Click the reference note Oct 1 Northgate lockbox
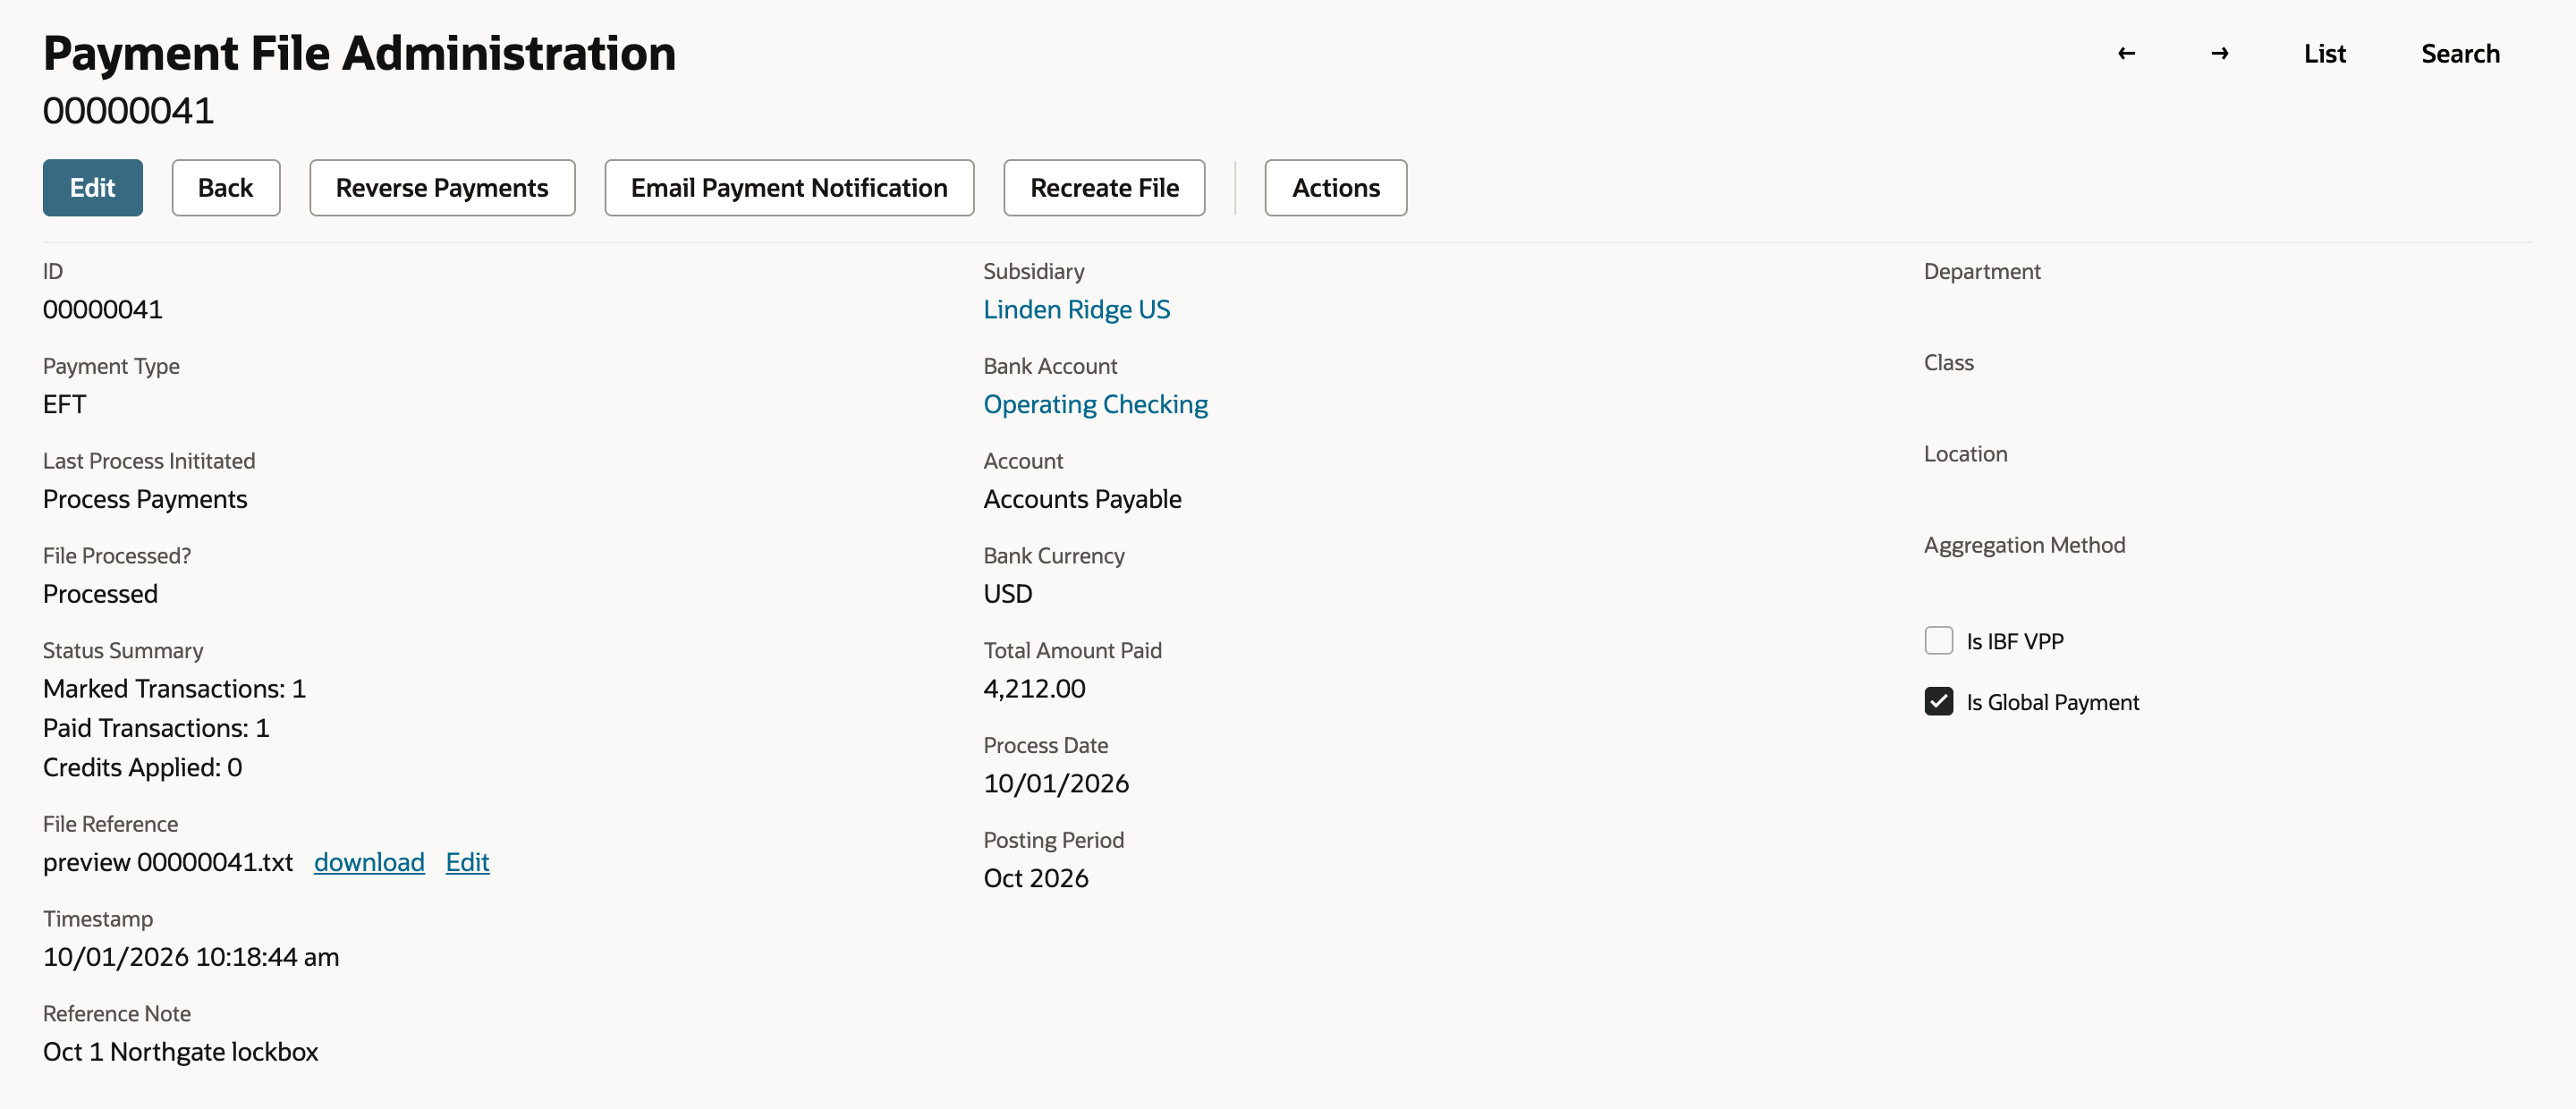2576x1109 pixels. click(x=181, y=1052)
